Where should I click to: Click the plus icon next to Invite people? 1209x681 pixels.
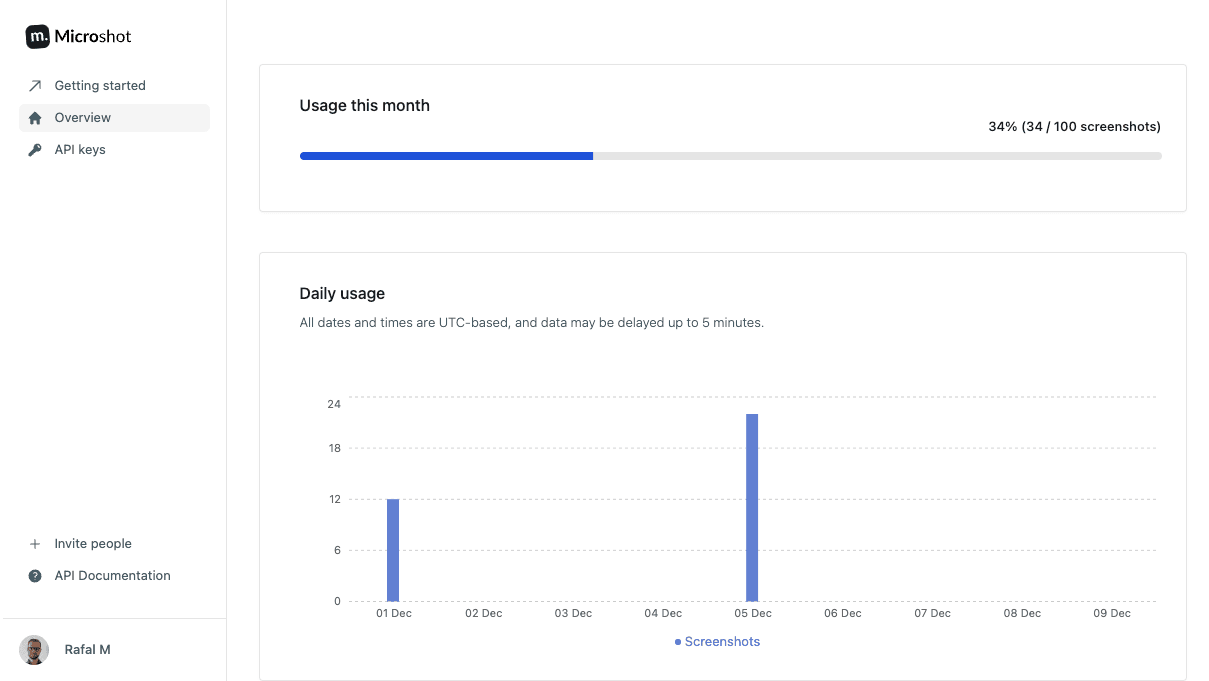pos(34,543)
